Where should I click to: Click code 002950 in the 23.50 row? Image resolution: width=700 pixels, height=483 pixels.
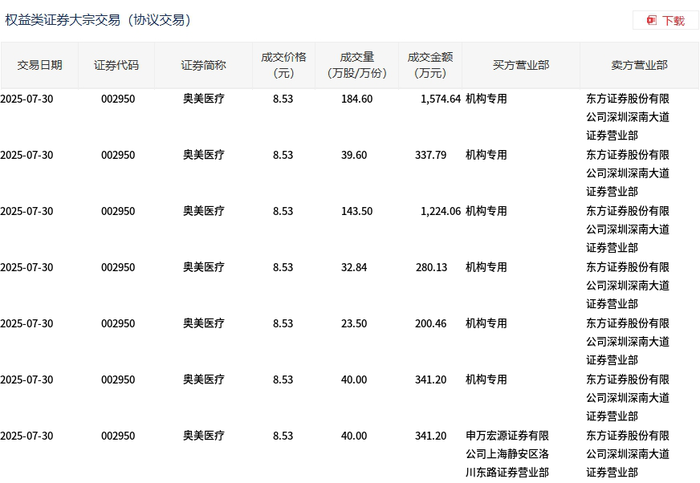(x=118, y=324)
